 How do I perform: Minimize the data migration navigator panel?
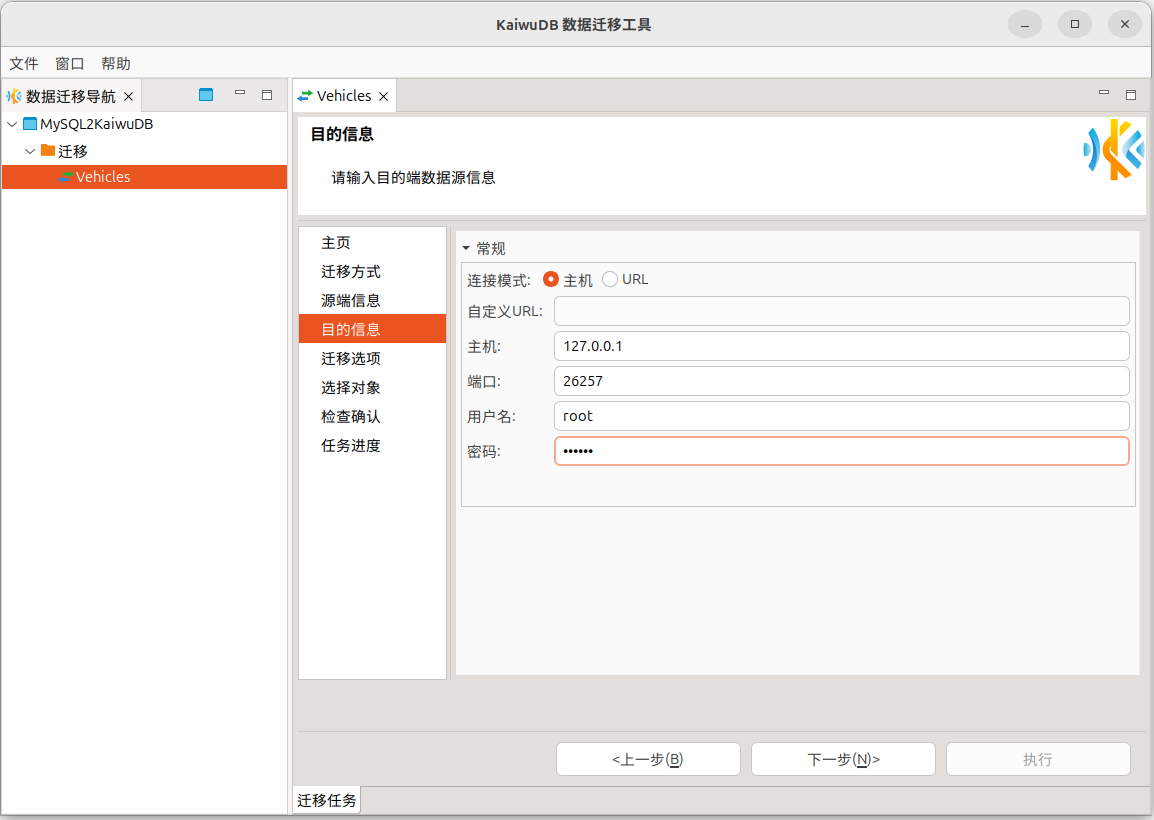(x=240, y=94)
